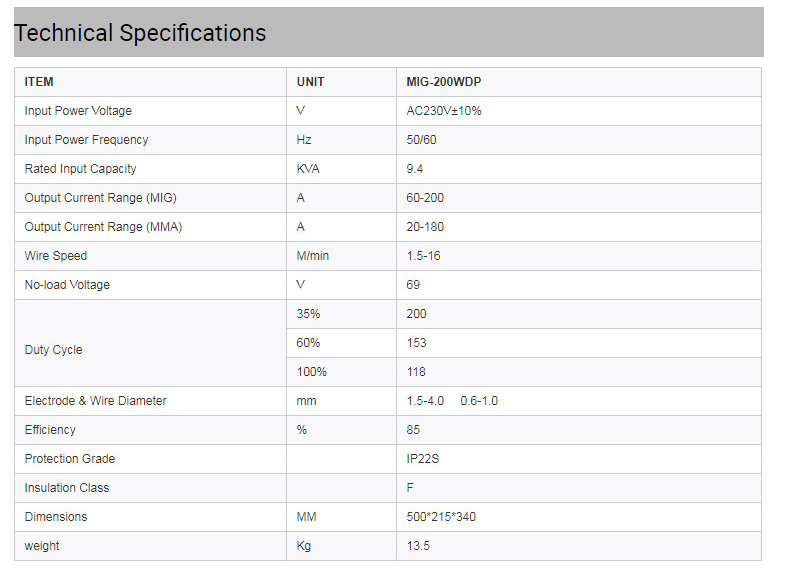785x568 pixels.
Task: Click the Rated Input Capacity label
Action: (80, 169)
